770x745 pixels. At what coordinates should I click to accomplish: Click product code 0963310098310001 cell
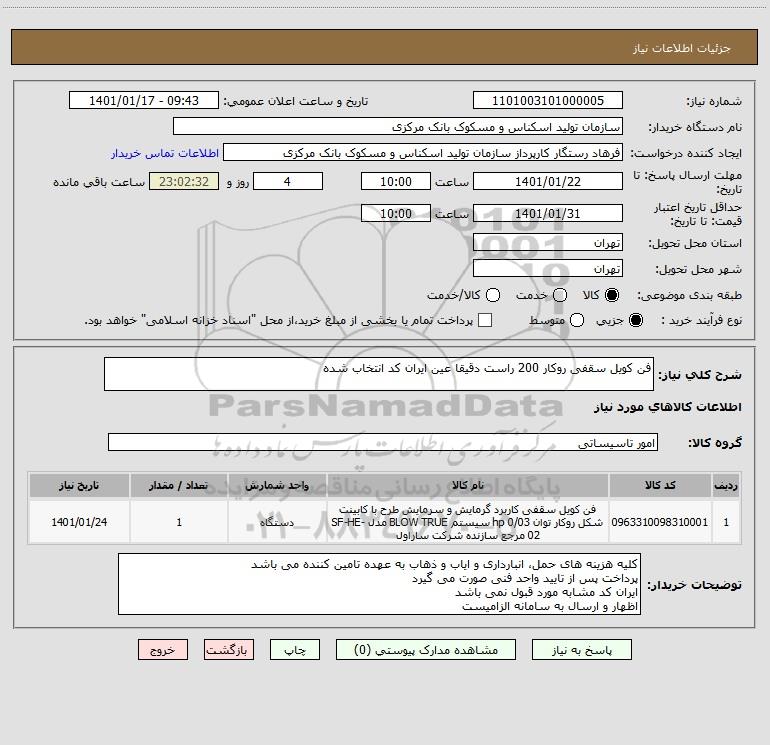[x=660, y=522]
